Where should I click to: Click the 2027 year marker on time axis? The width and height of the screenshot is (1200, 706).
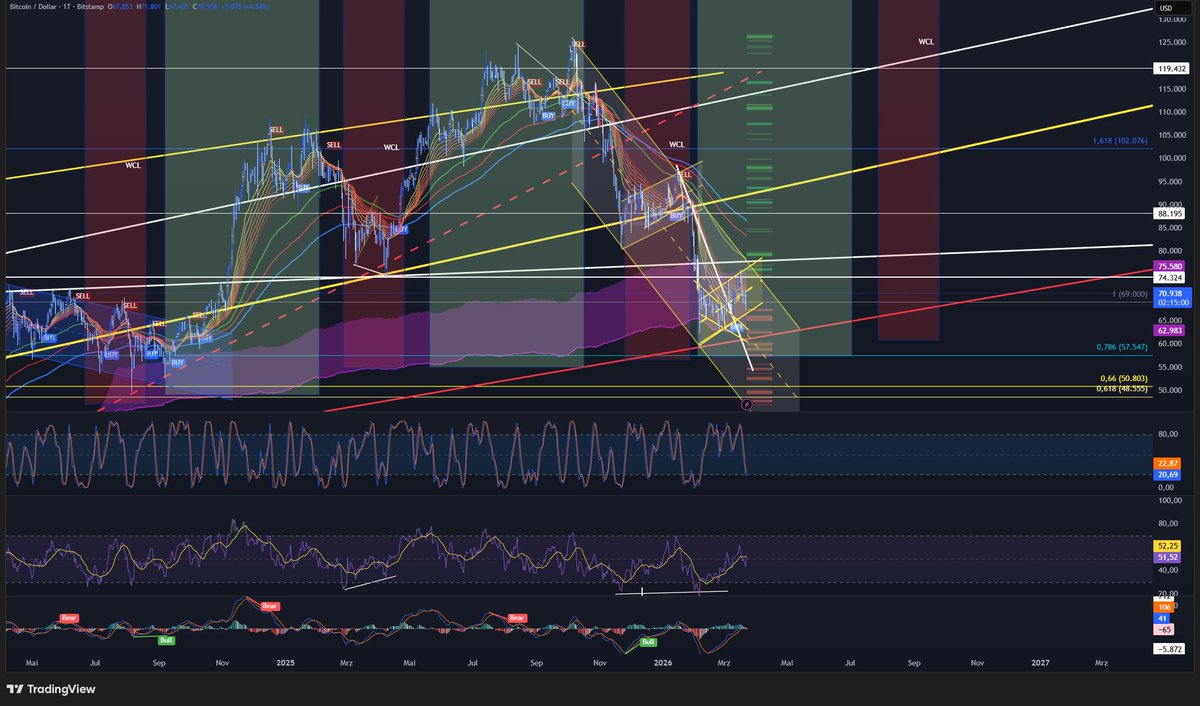(1041, 662)
